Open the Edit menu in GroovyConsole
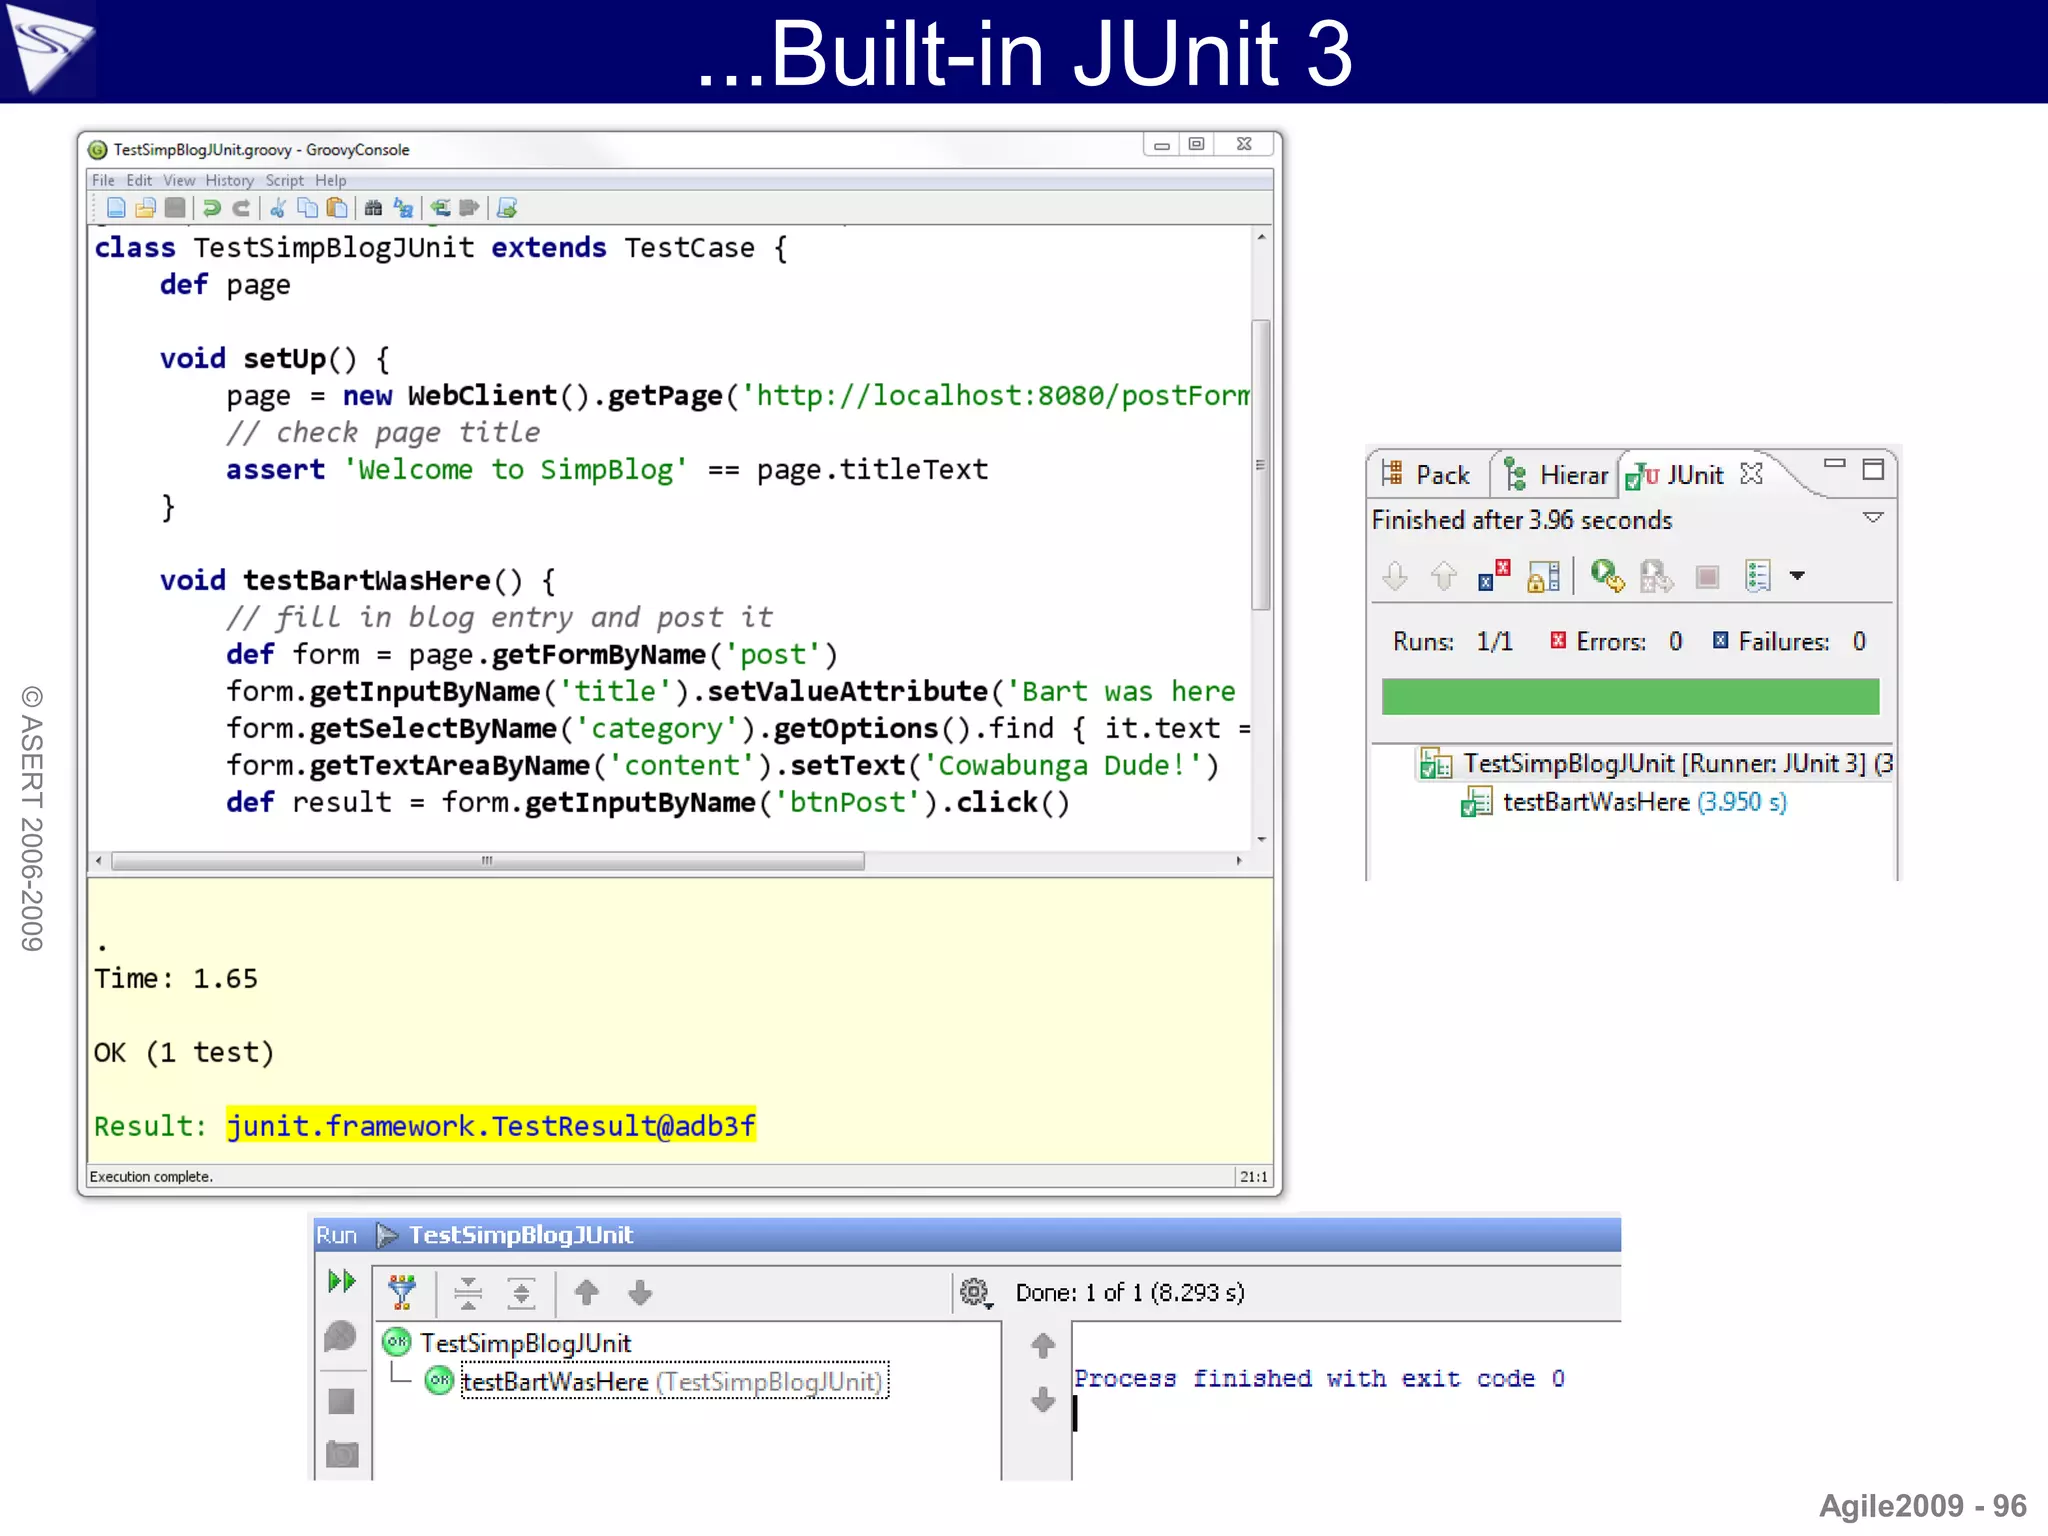This screenshot has height=1536, width=2048. click(139, 180)
